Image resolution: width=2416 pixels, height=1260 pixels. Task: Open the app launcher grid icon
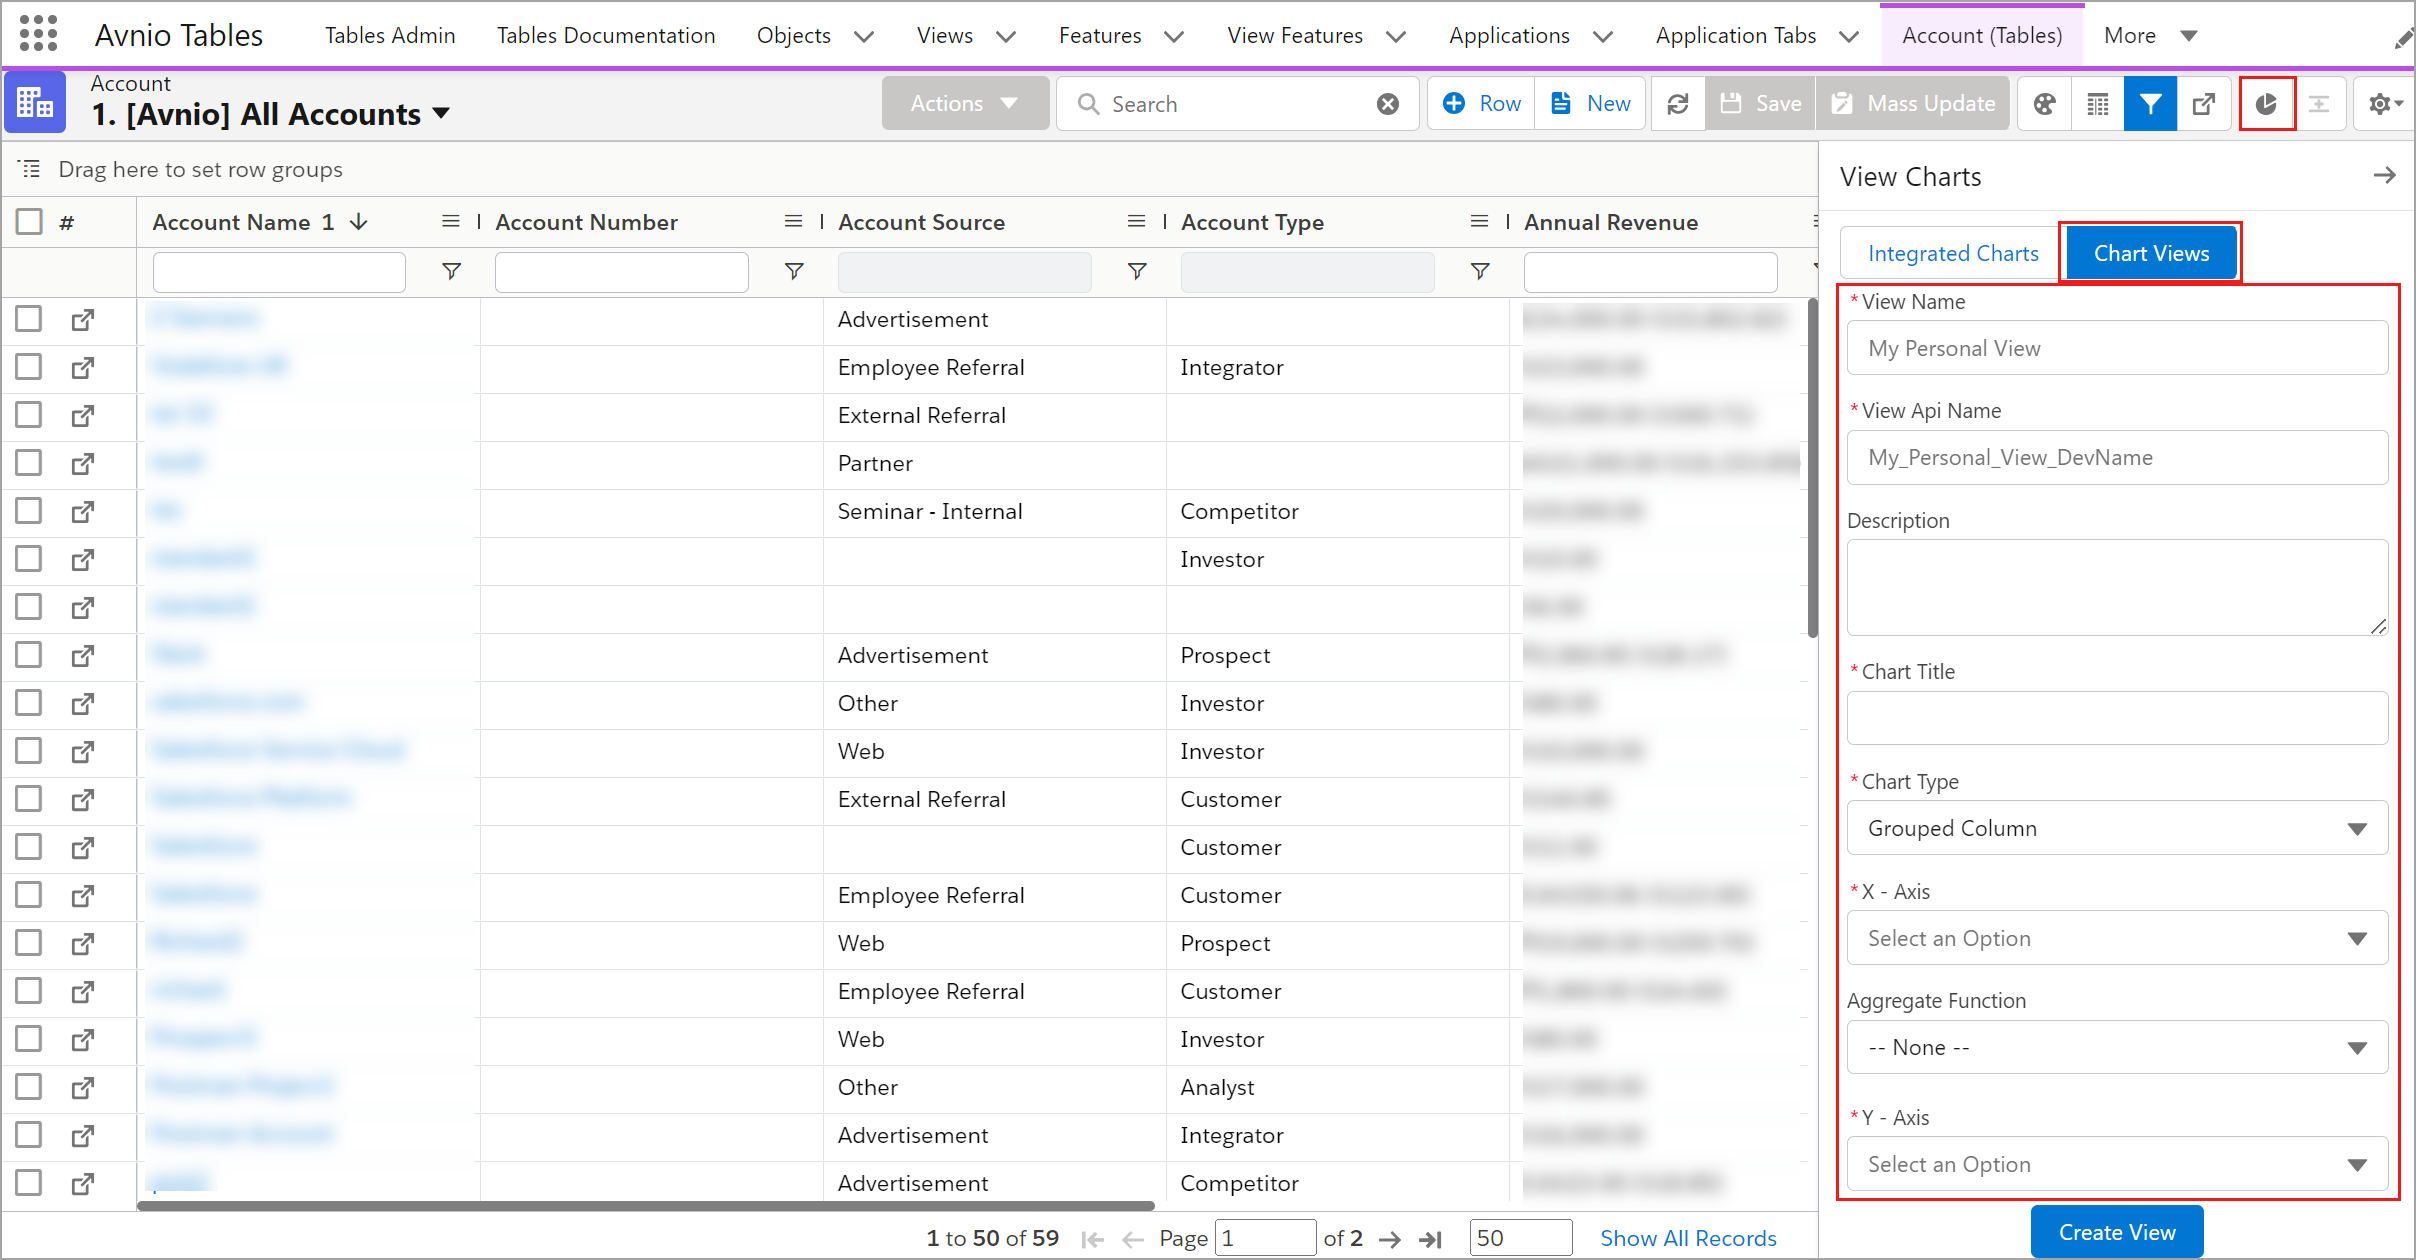click(x=38, y=34)
